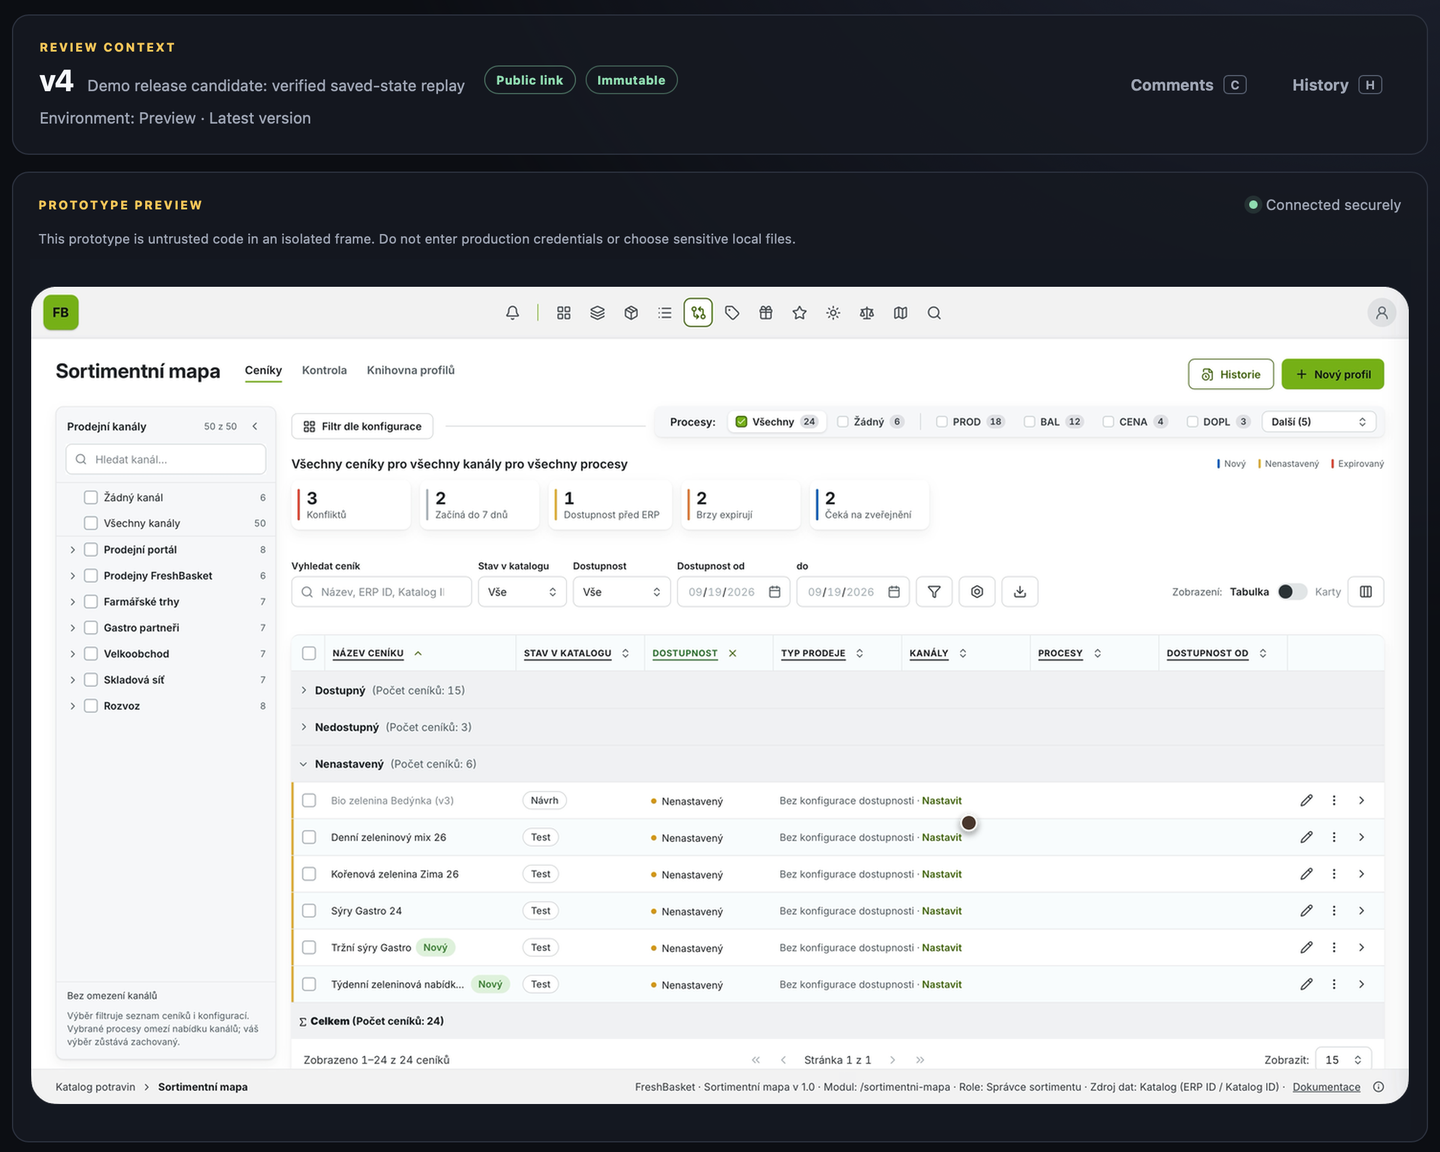1440x1152 pixels.
Task: Switch to the Kontrola tab
Action: pyautogui.click(x=324, y=370)
